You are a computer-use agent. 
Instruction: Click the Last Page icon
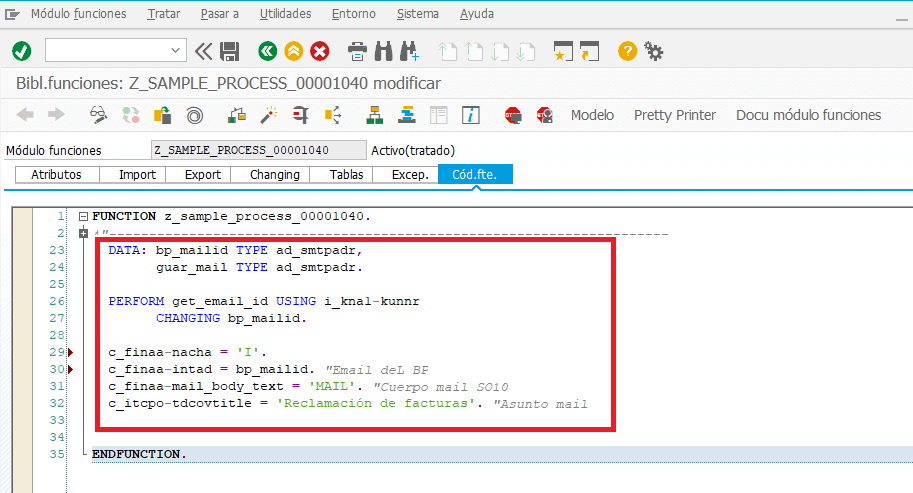(526, 52)
